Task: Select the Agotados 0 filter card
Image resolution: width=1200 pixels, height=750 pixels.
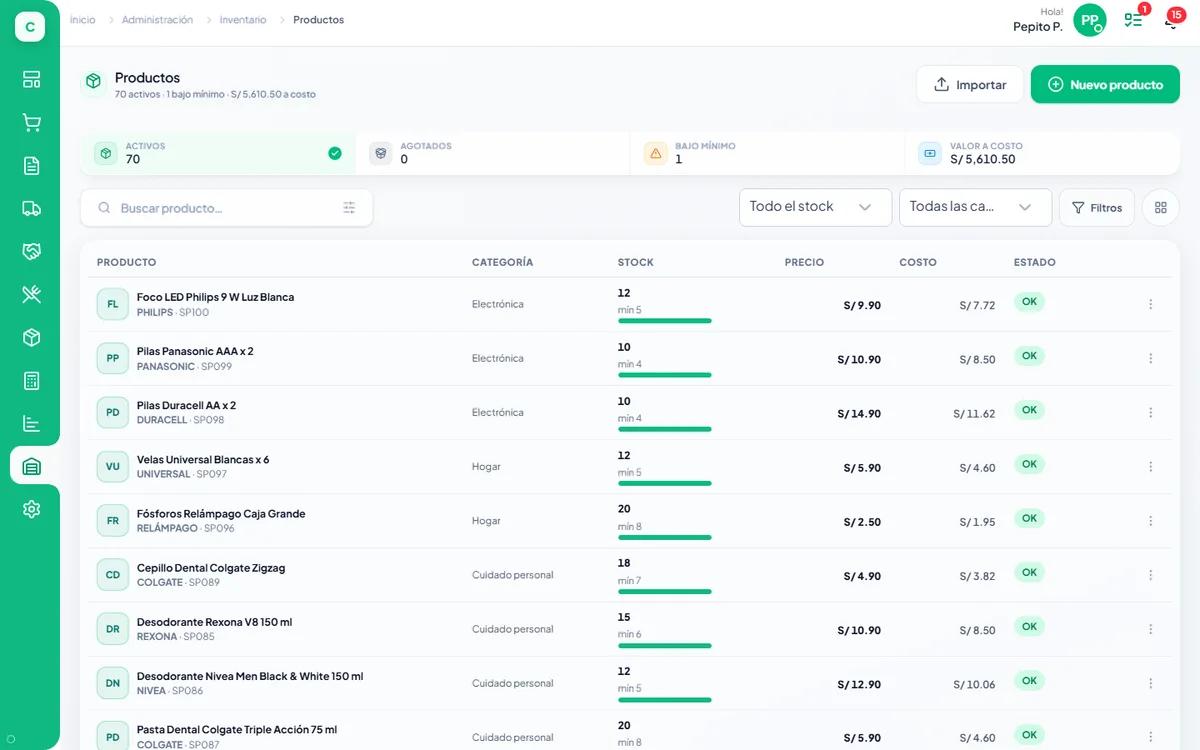Action: [493, 153]
